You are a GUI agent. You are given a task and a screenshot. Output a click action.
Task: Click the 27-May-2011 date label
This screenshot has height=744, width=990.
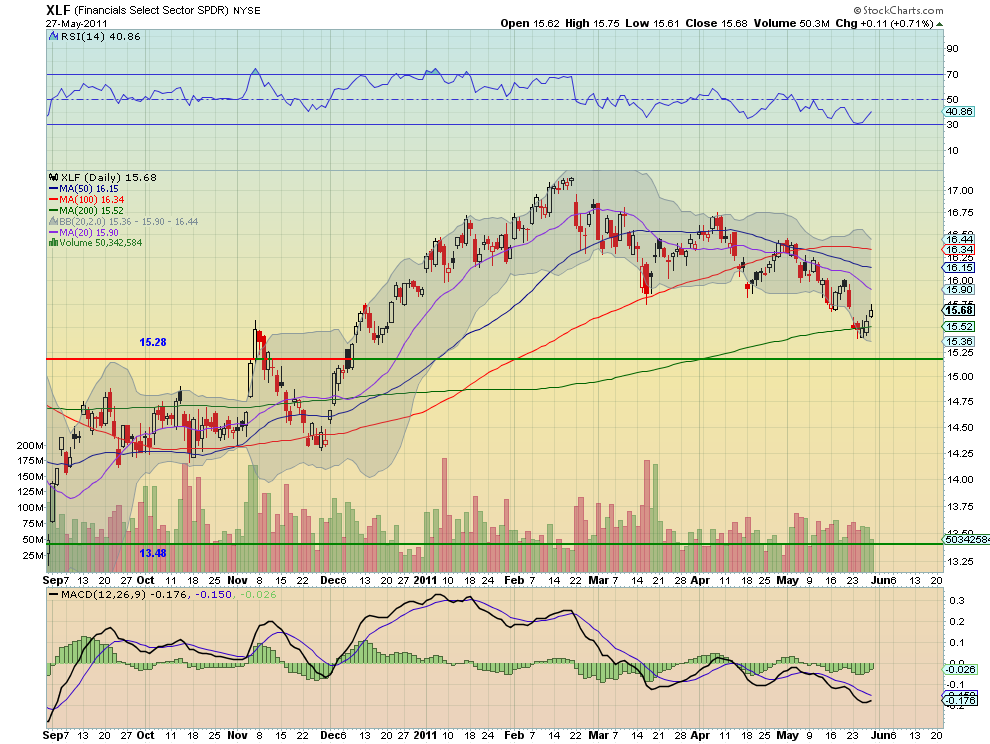76,24
